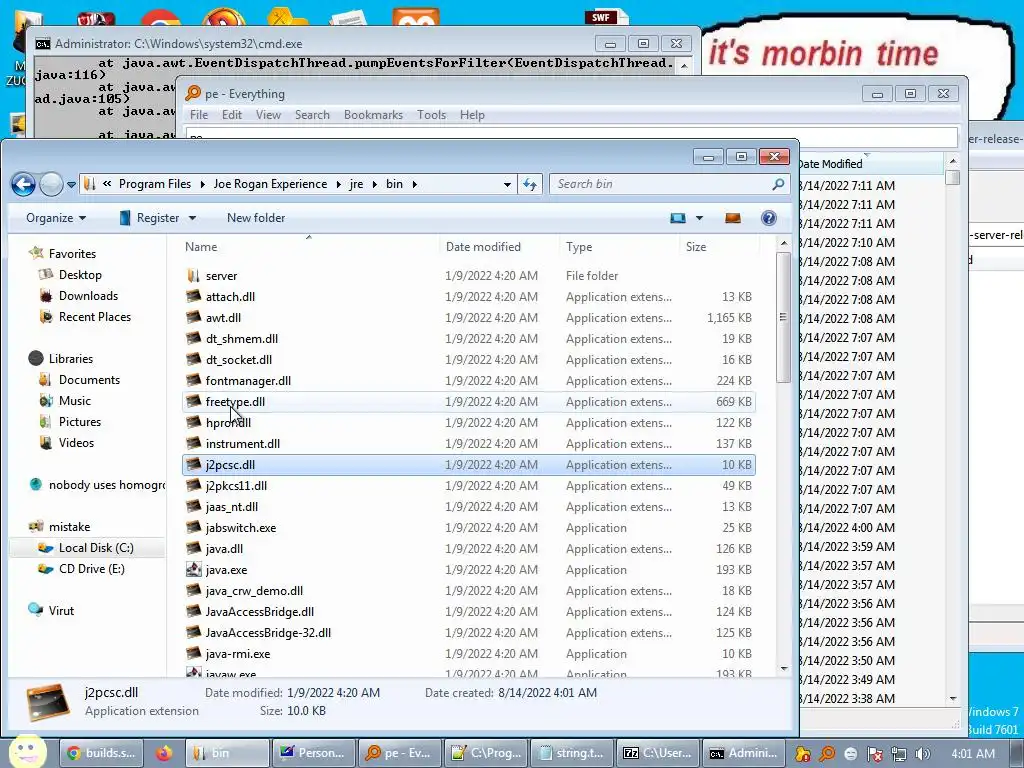Select dt_socket.dll file
The image size is (1024, 768).
pyautogui.click(x=238, y=360)
